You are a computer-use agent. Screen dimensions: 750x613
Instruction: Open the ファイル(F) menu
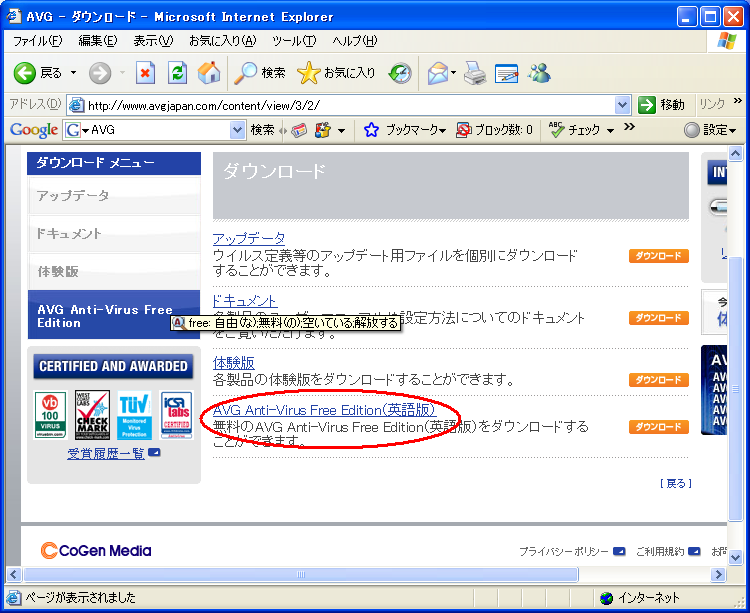tap(37, 41)
